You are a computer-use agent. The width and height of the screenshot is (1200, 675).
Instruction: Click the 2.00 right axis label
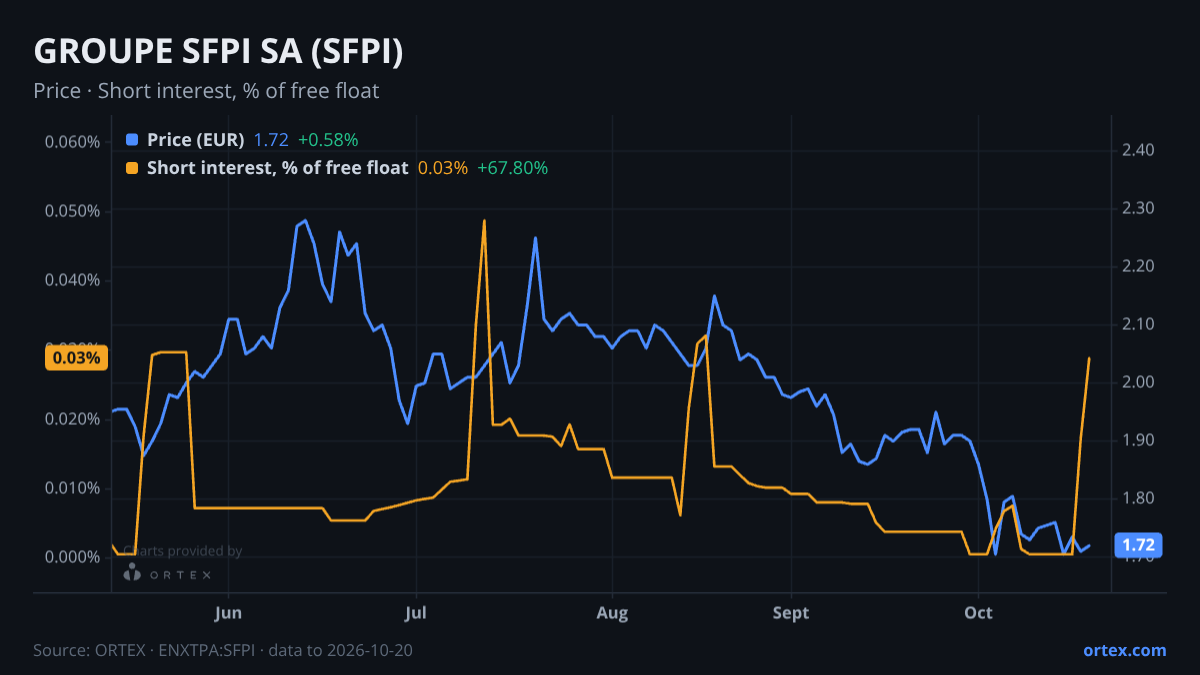[x=1139, y=383]
